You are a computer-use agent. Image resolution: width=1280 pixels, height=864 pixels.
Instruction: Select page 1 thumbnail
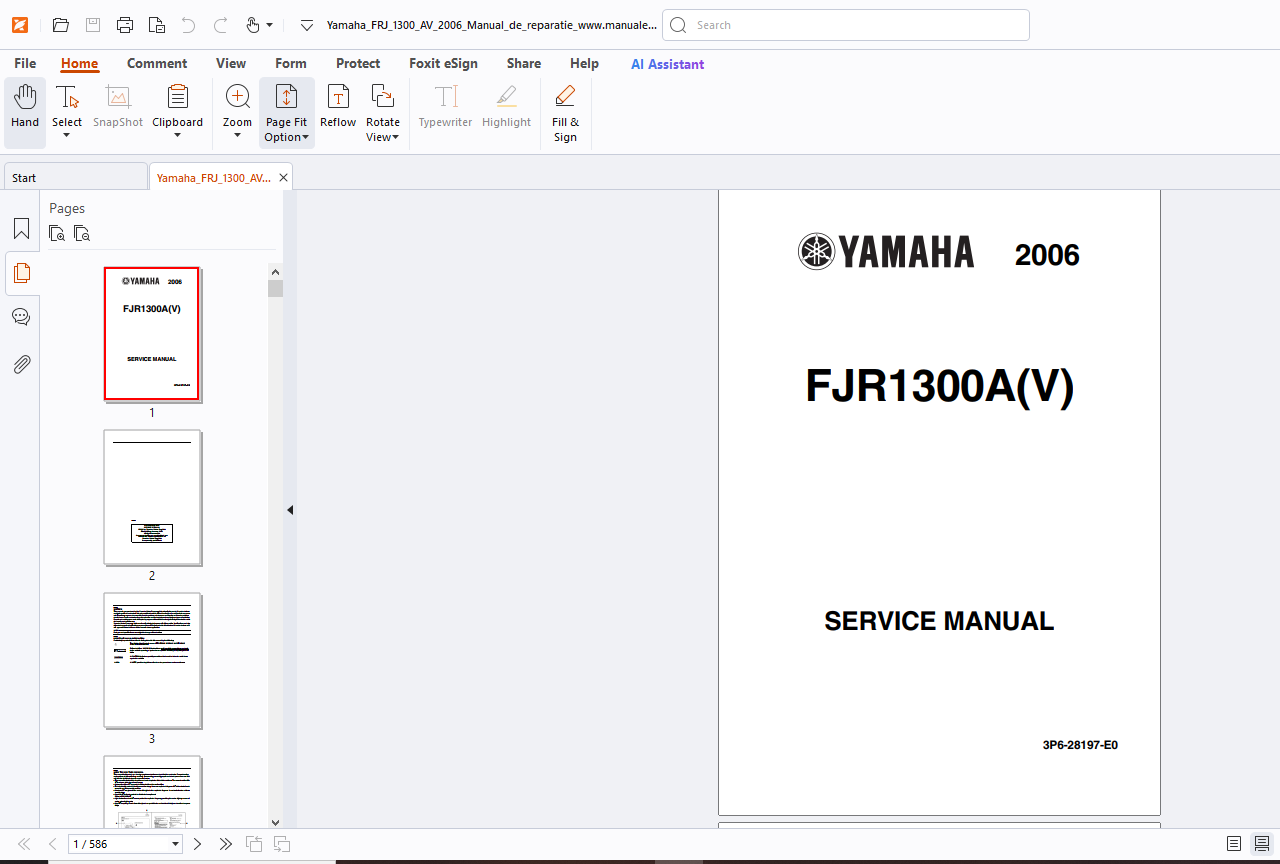click(152, 334)
